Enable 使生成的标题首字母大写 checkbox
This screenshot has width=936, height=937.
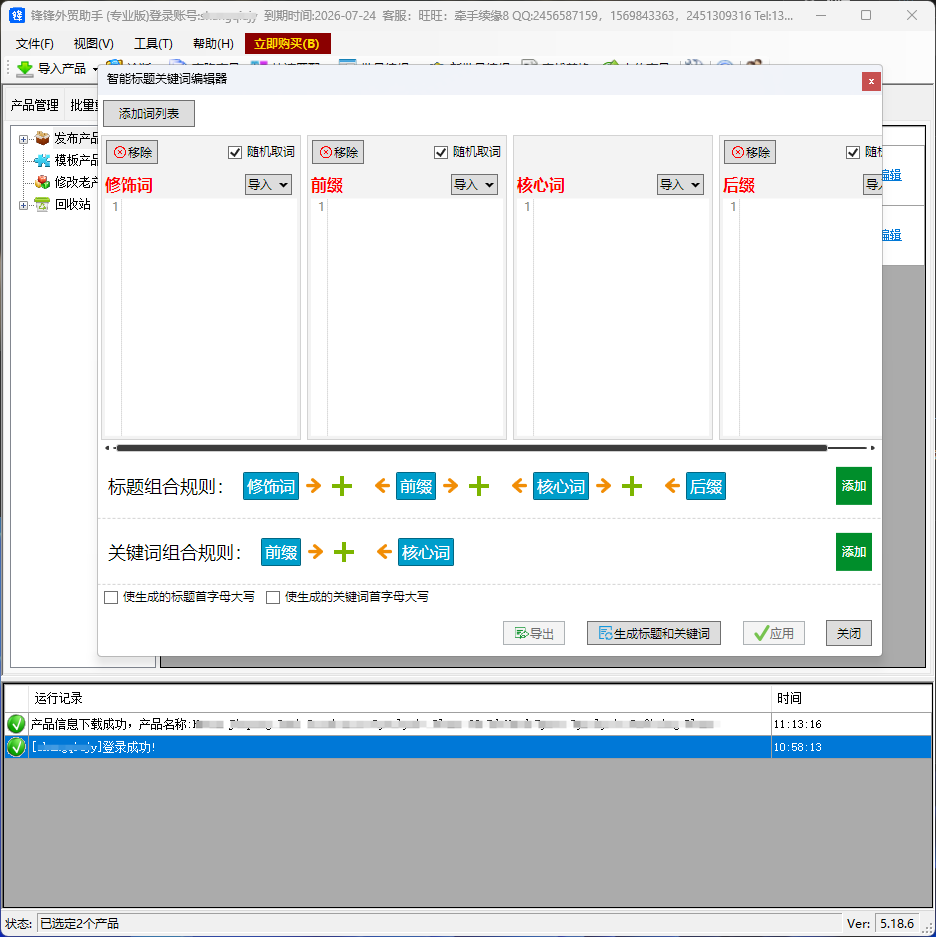[x=111, y=597]
